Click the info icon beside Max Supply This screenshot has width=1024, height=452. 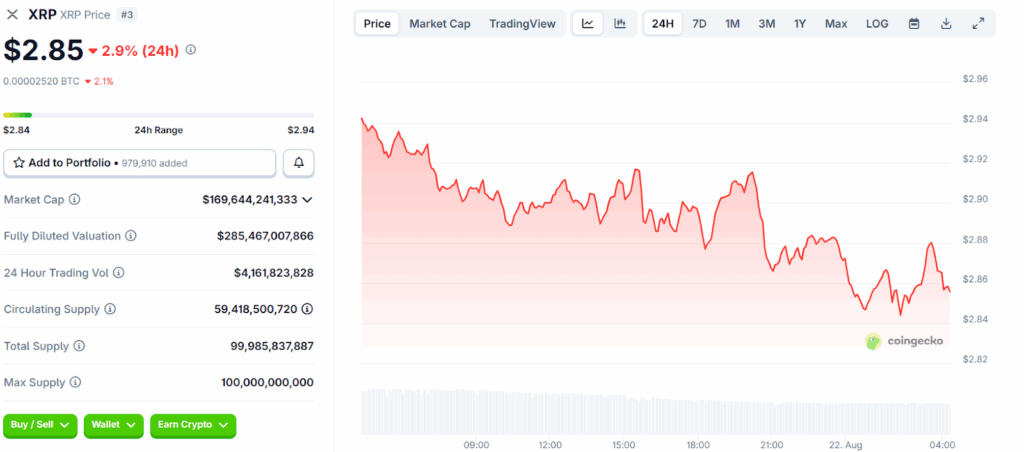(x=75, y=382)
